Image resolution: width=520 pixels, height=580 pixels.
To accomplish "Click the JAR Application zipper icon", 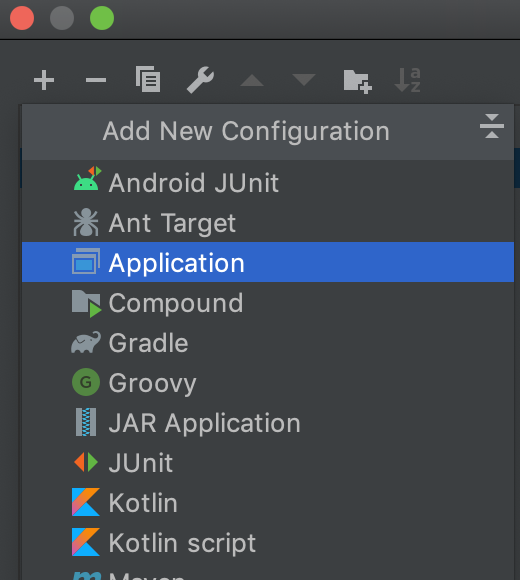I will 86,422.
